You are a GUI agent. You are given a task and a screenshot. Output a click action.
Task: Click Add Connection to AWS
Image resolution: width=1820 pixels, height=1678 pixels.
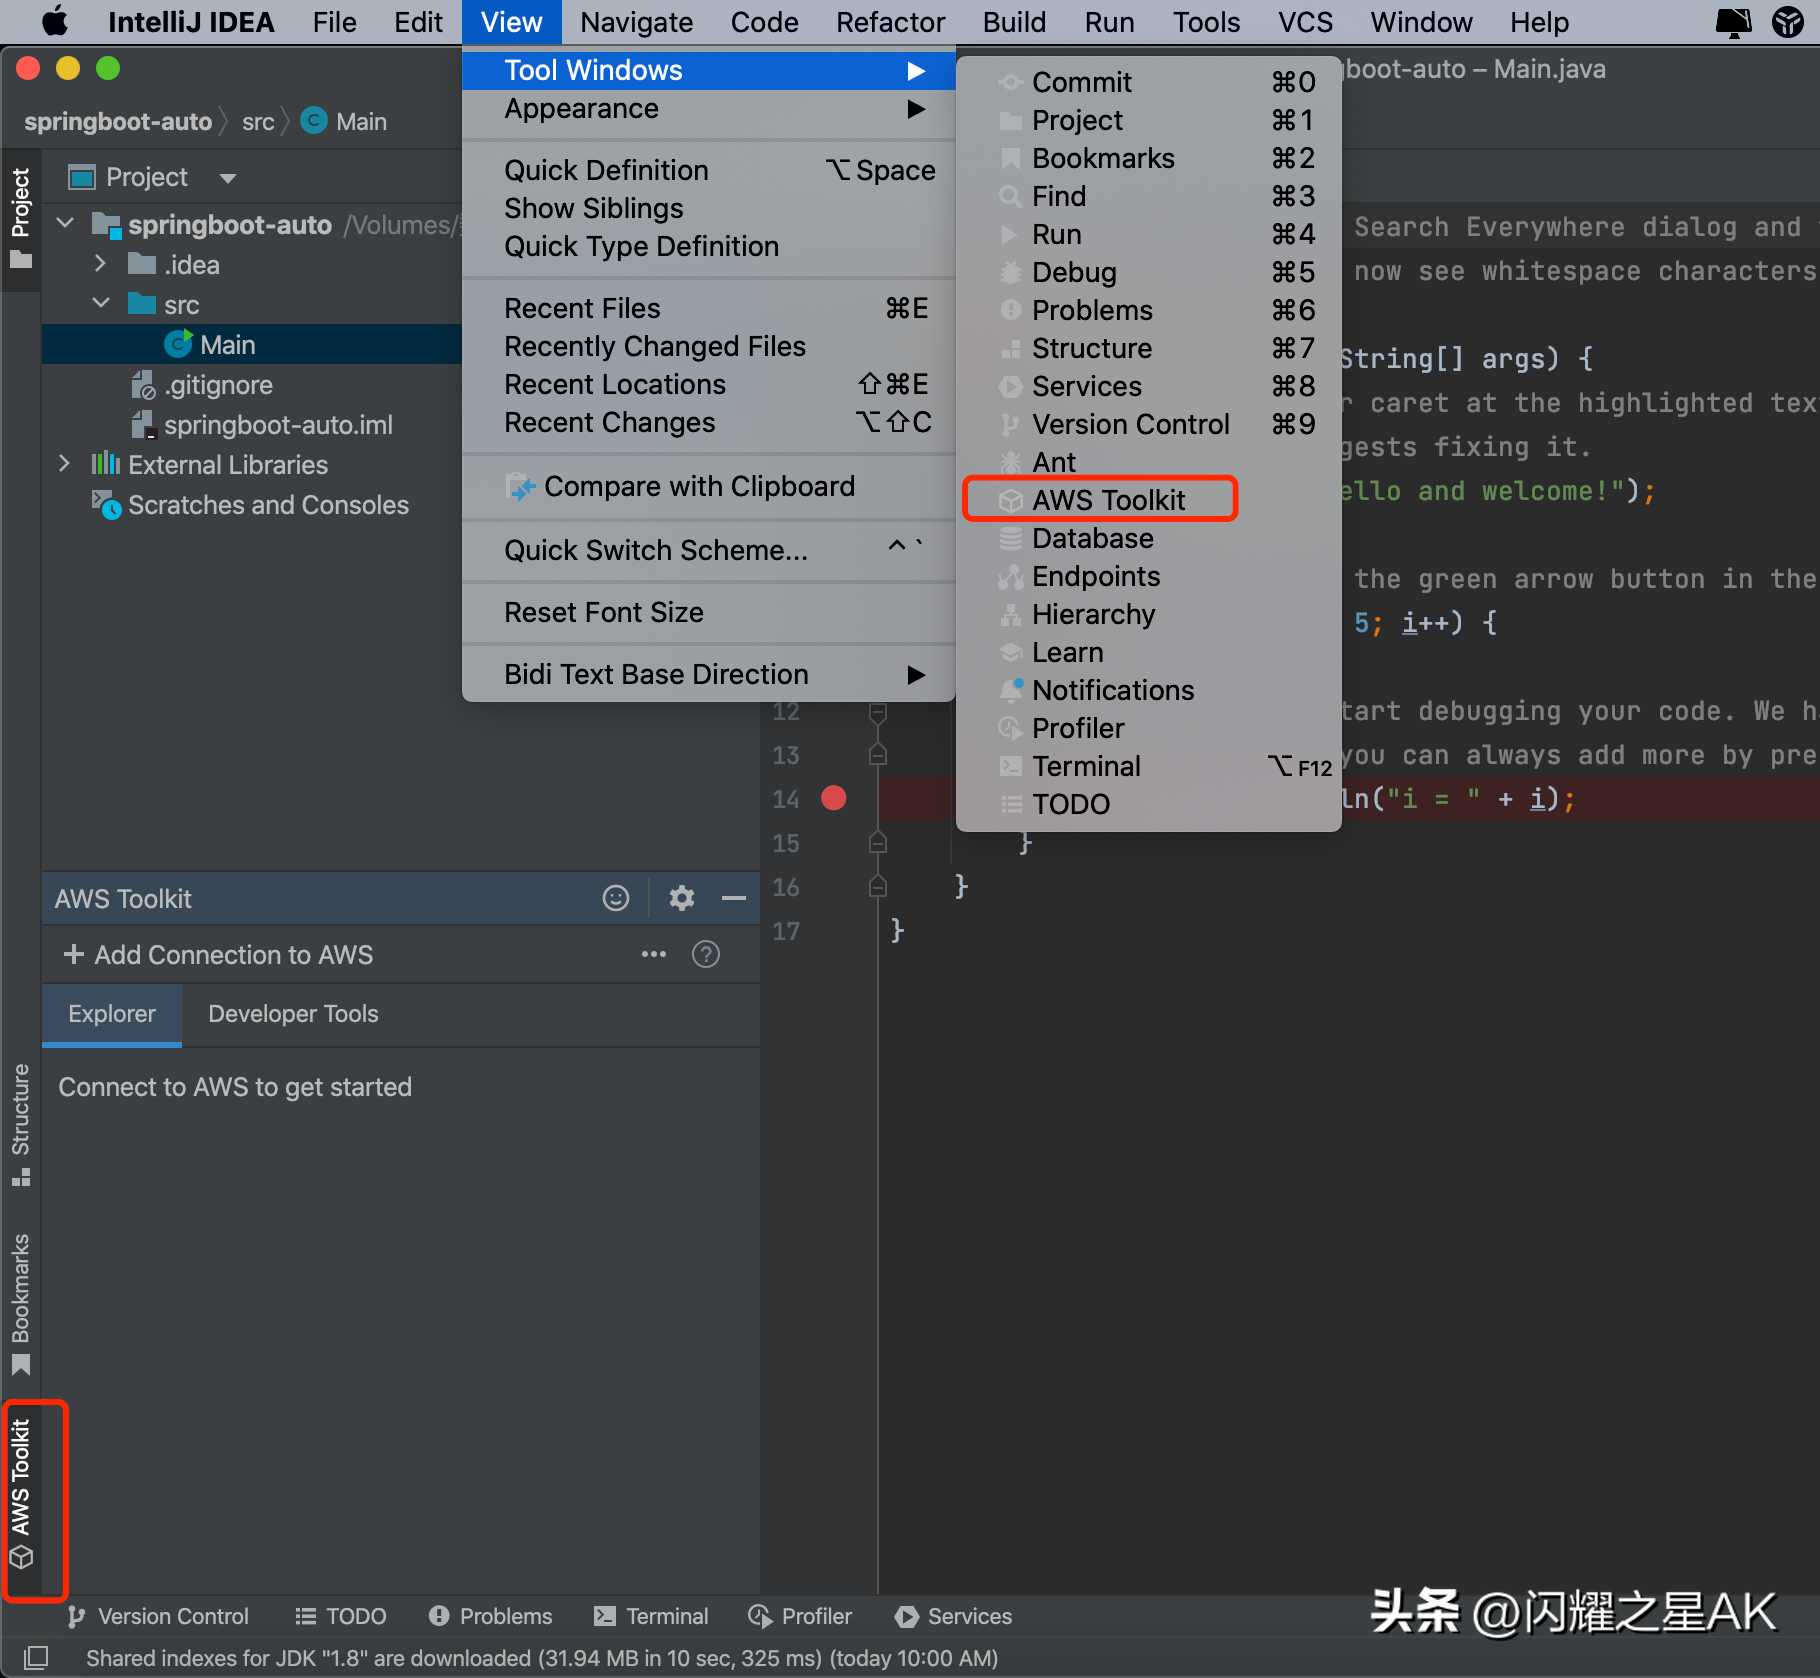[x=218, y=955]
